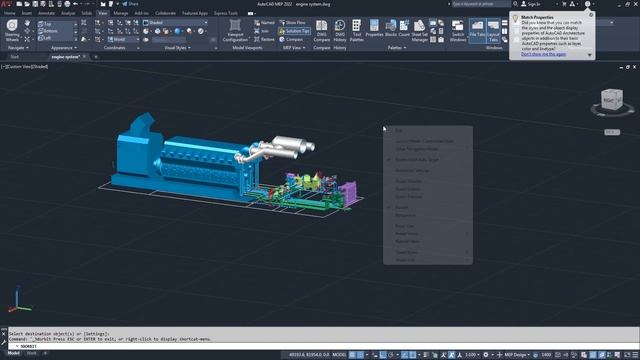Click the Switch Windows button
This screenshot has height=360, width=640.
[x=458, y=31]
